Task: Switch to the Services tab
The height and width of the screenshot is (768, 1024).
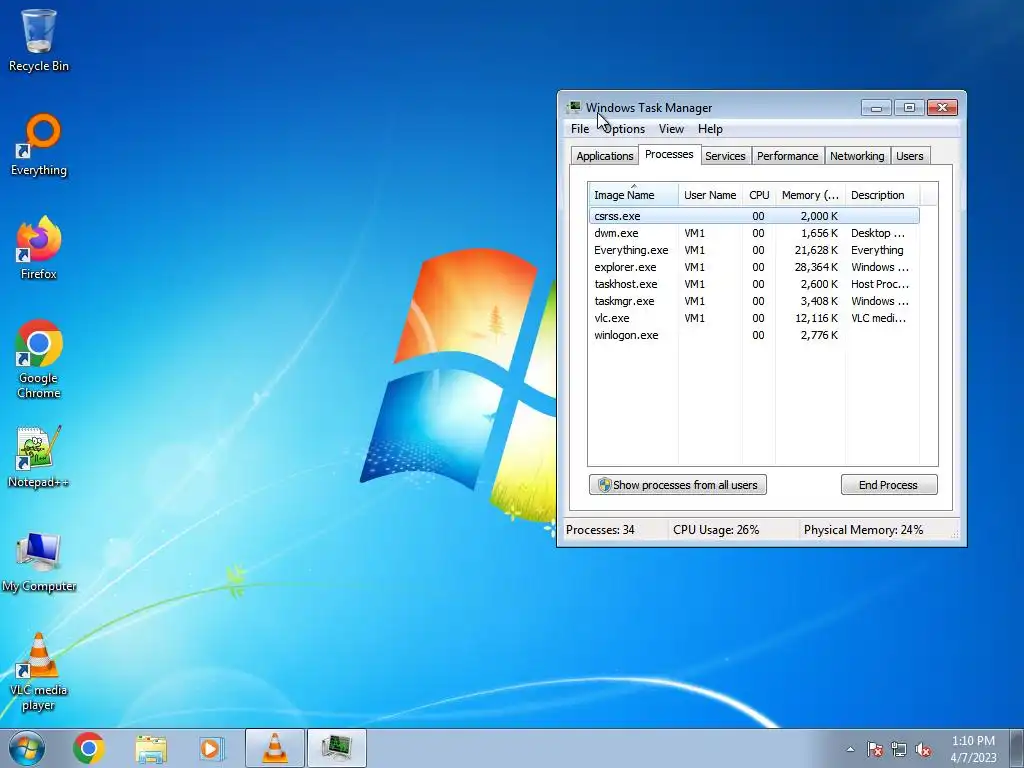Action: (x=725, y=156)
